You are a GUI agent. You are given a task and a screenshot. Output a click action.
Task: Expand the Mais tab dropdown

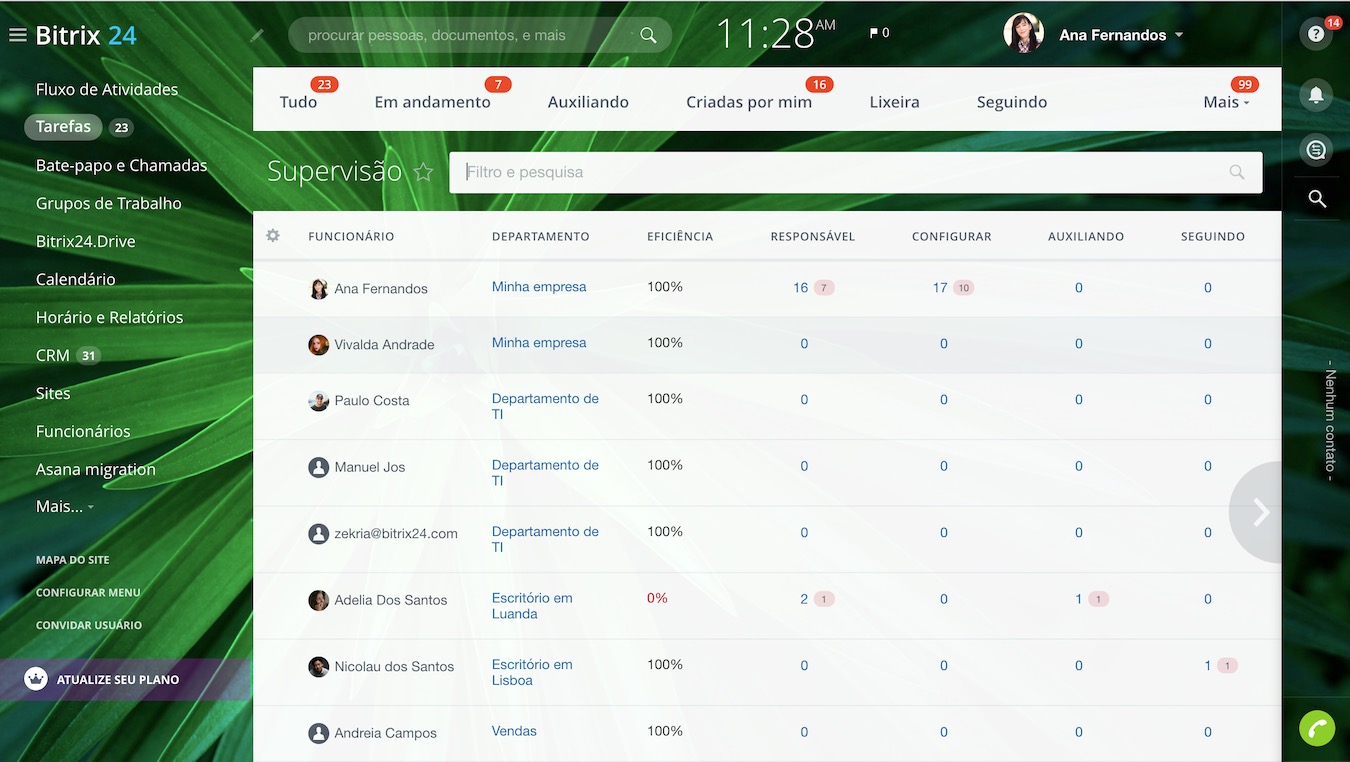click(1226, 102)
